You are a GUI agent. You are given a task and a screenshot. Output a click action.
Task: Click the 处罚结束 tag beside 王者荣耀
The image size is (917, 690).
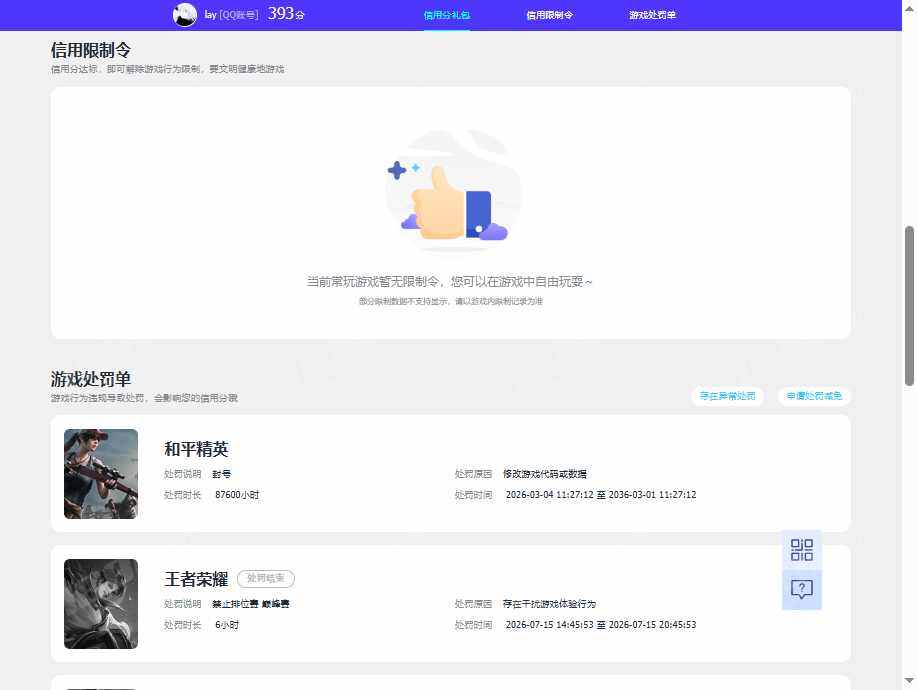click(266, 578)
